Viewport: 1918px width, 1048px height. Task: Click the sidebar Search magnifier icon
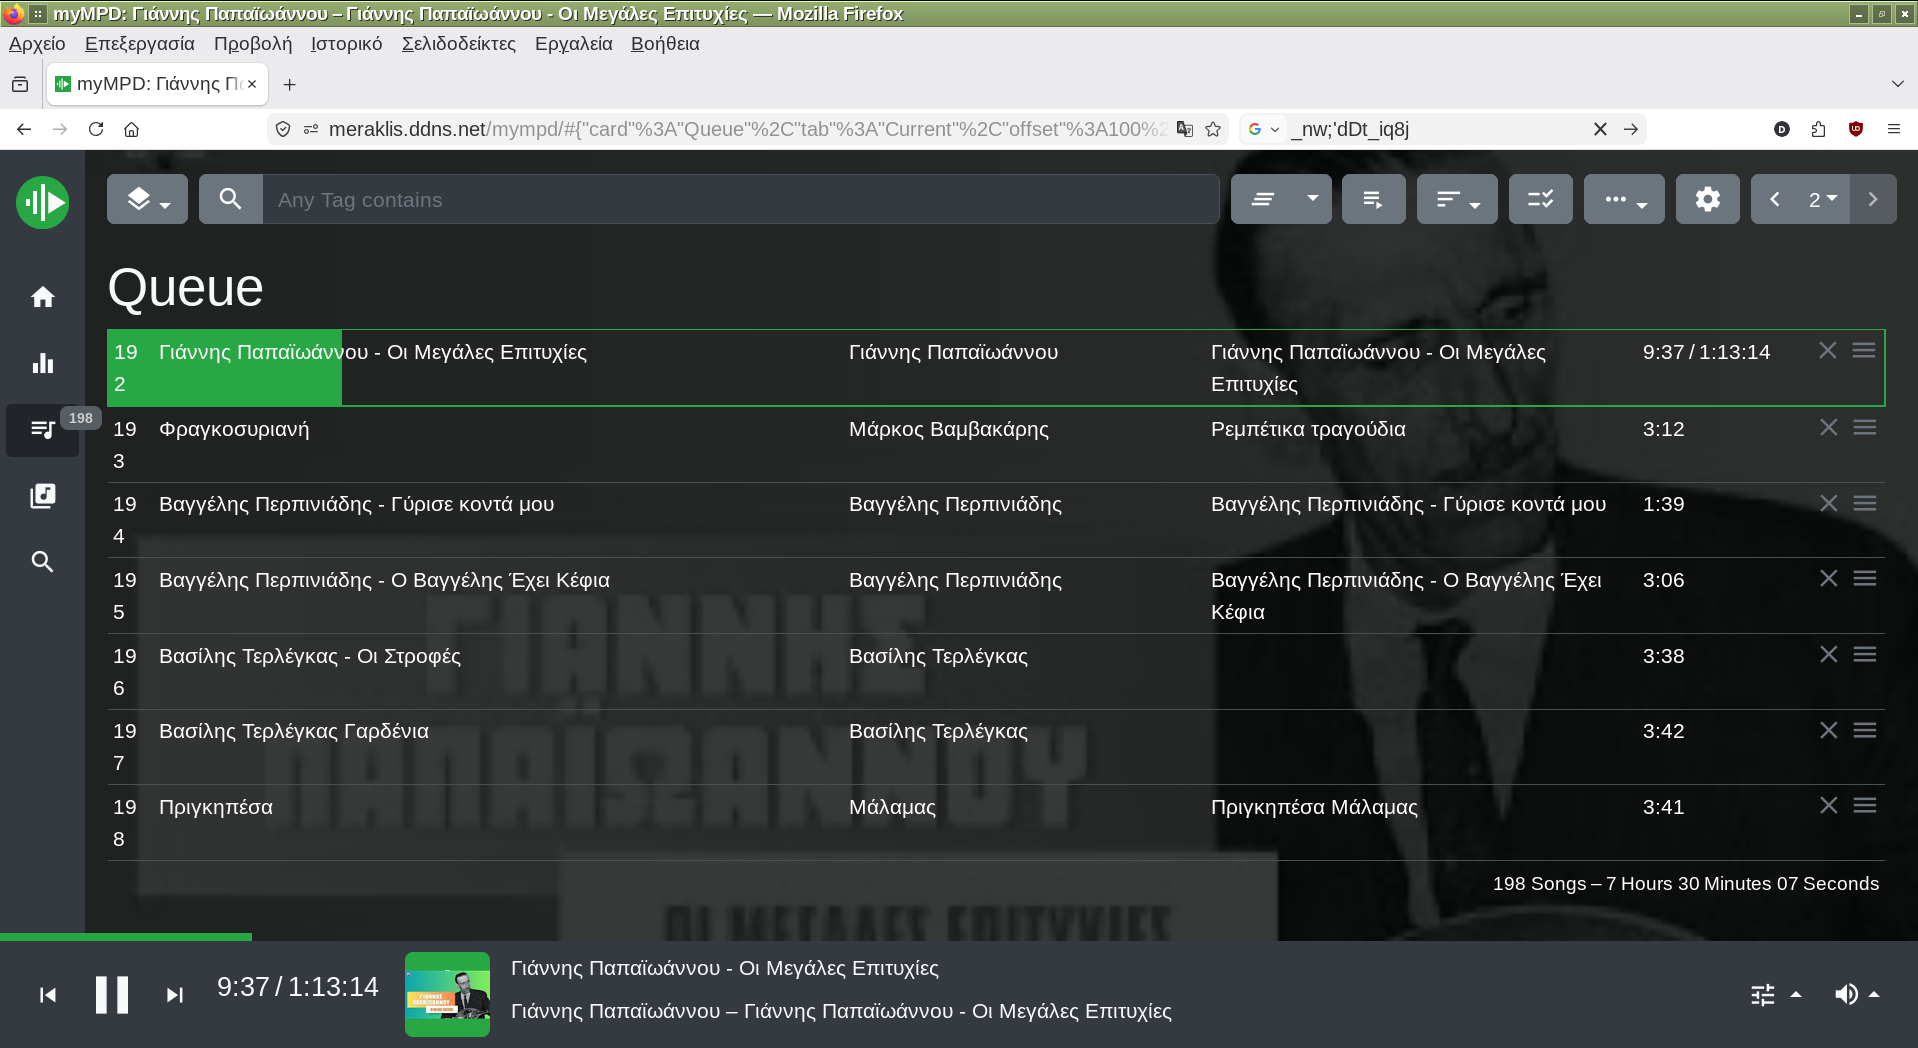42,562
